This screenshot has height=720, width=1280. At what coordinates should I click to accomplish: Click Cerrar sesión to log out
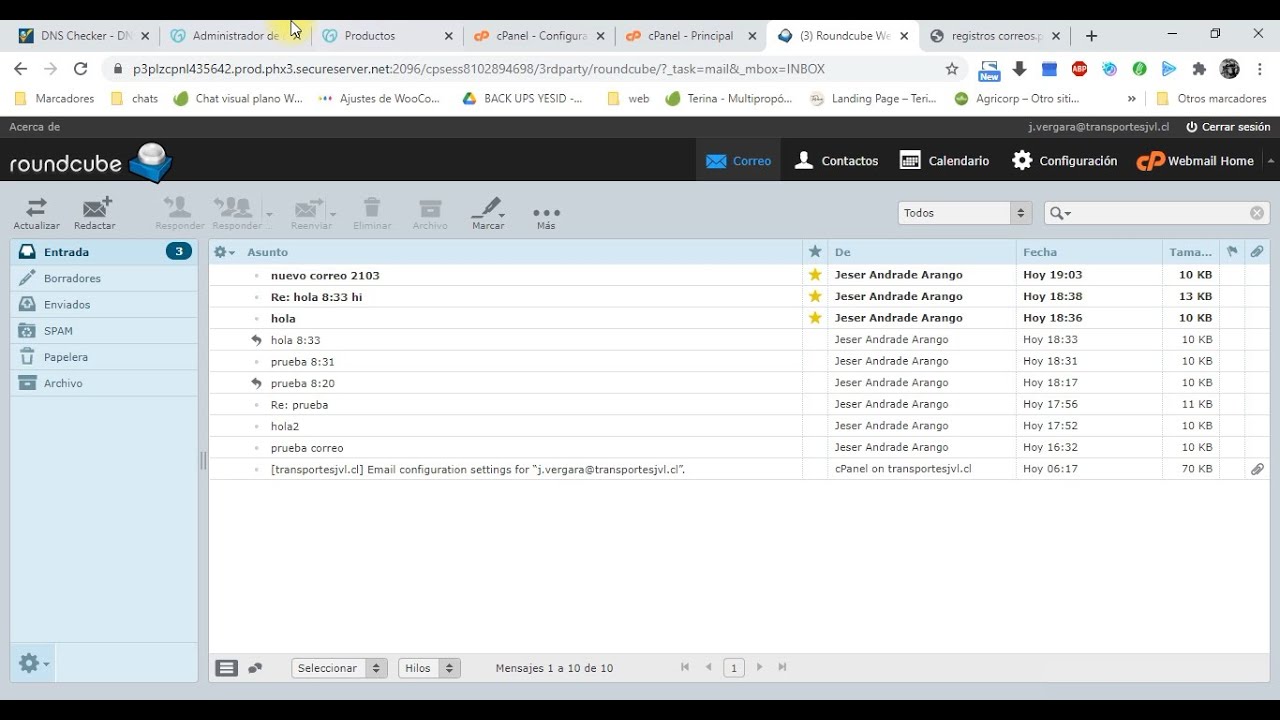pos(1228,127)
